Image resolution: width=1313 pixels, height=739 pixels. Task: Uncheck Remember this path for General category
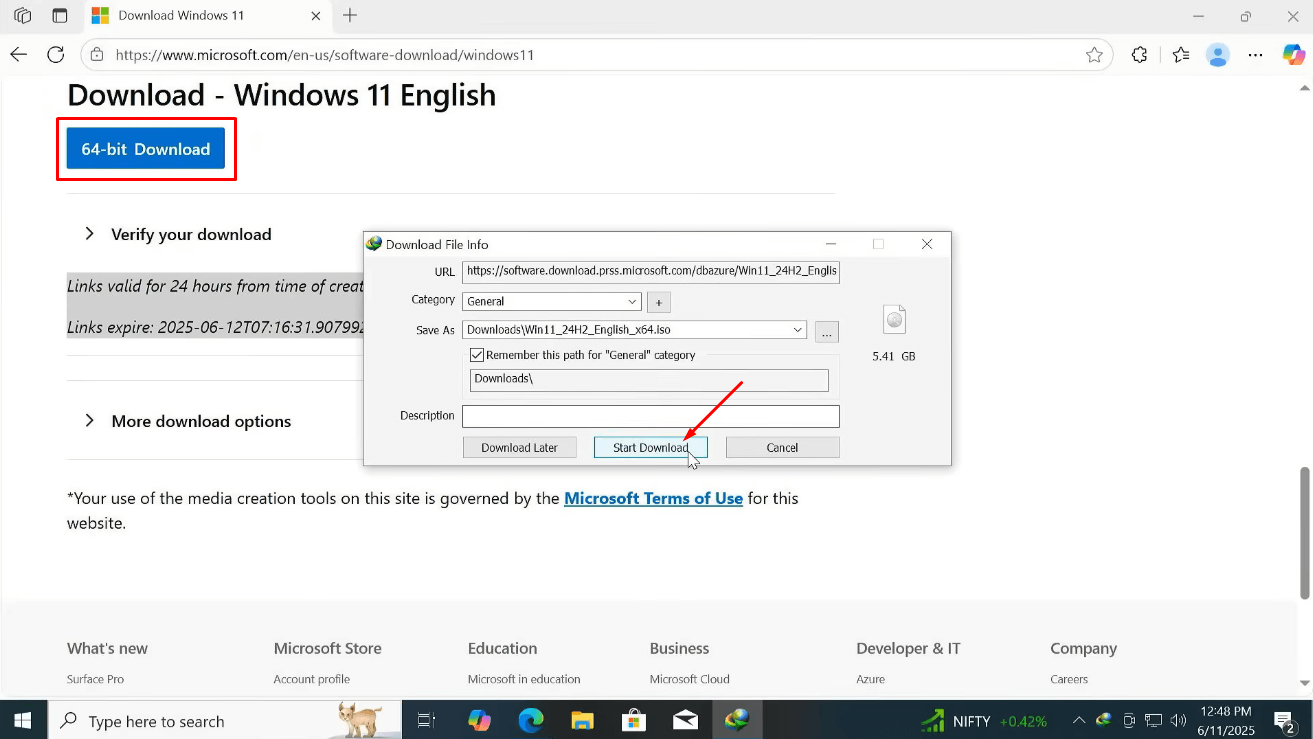pyautogui.click(x=477, y=355)
